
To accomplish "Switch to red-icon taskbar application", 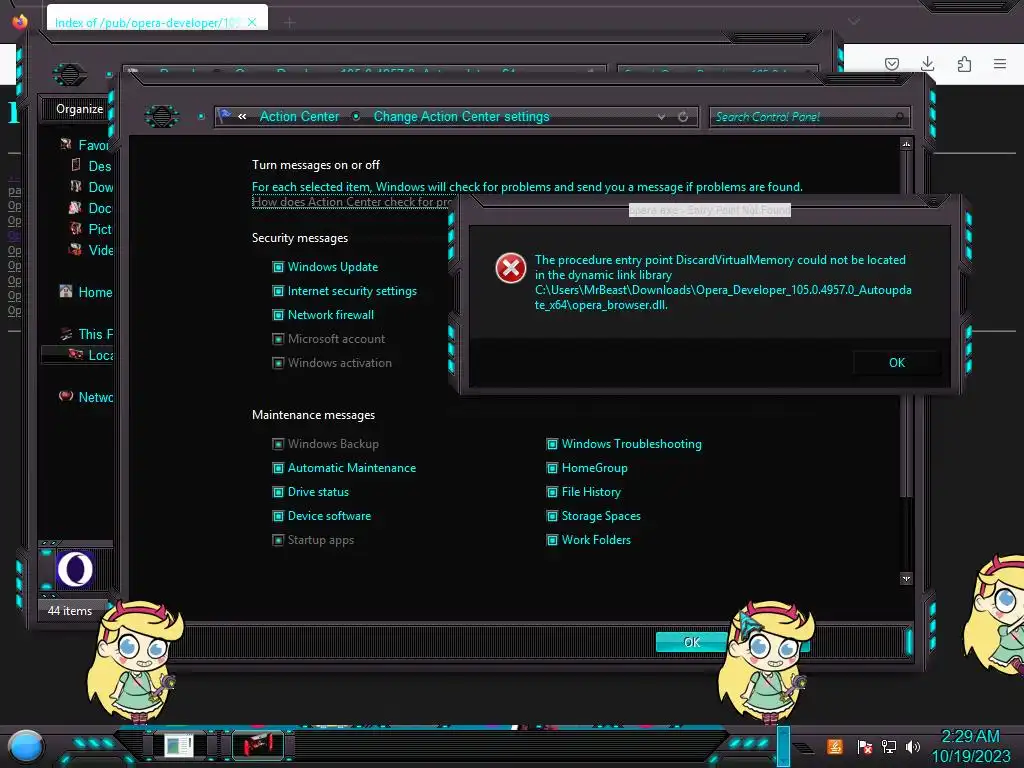I will [258, 745].
